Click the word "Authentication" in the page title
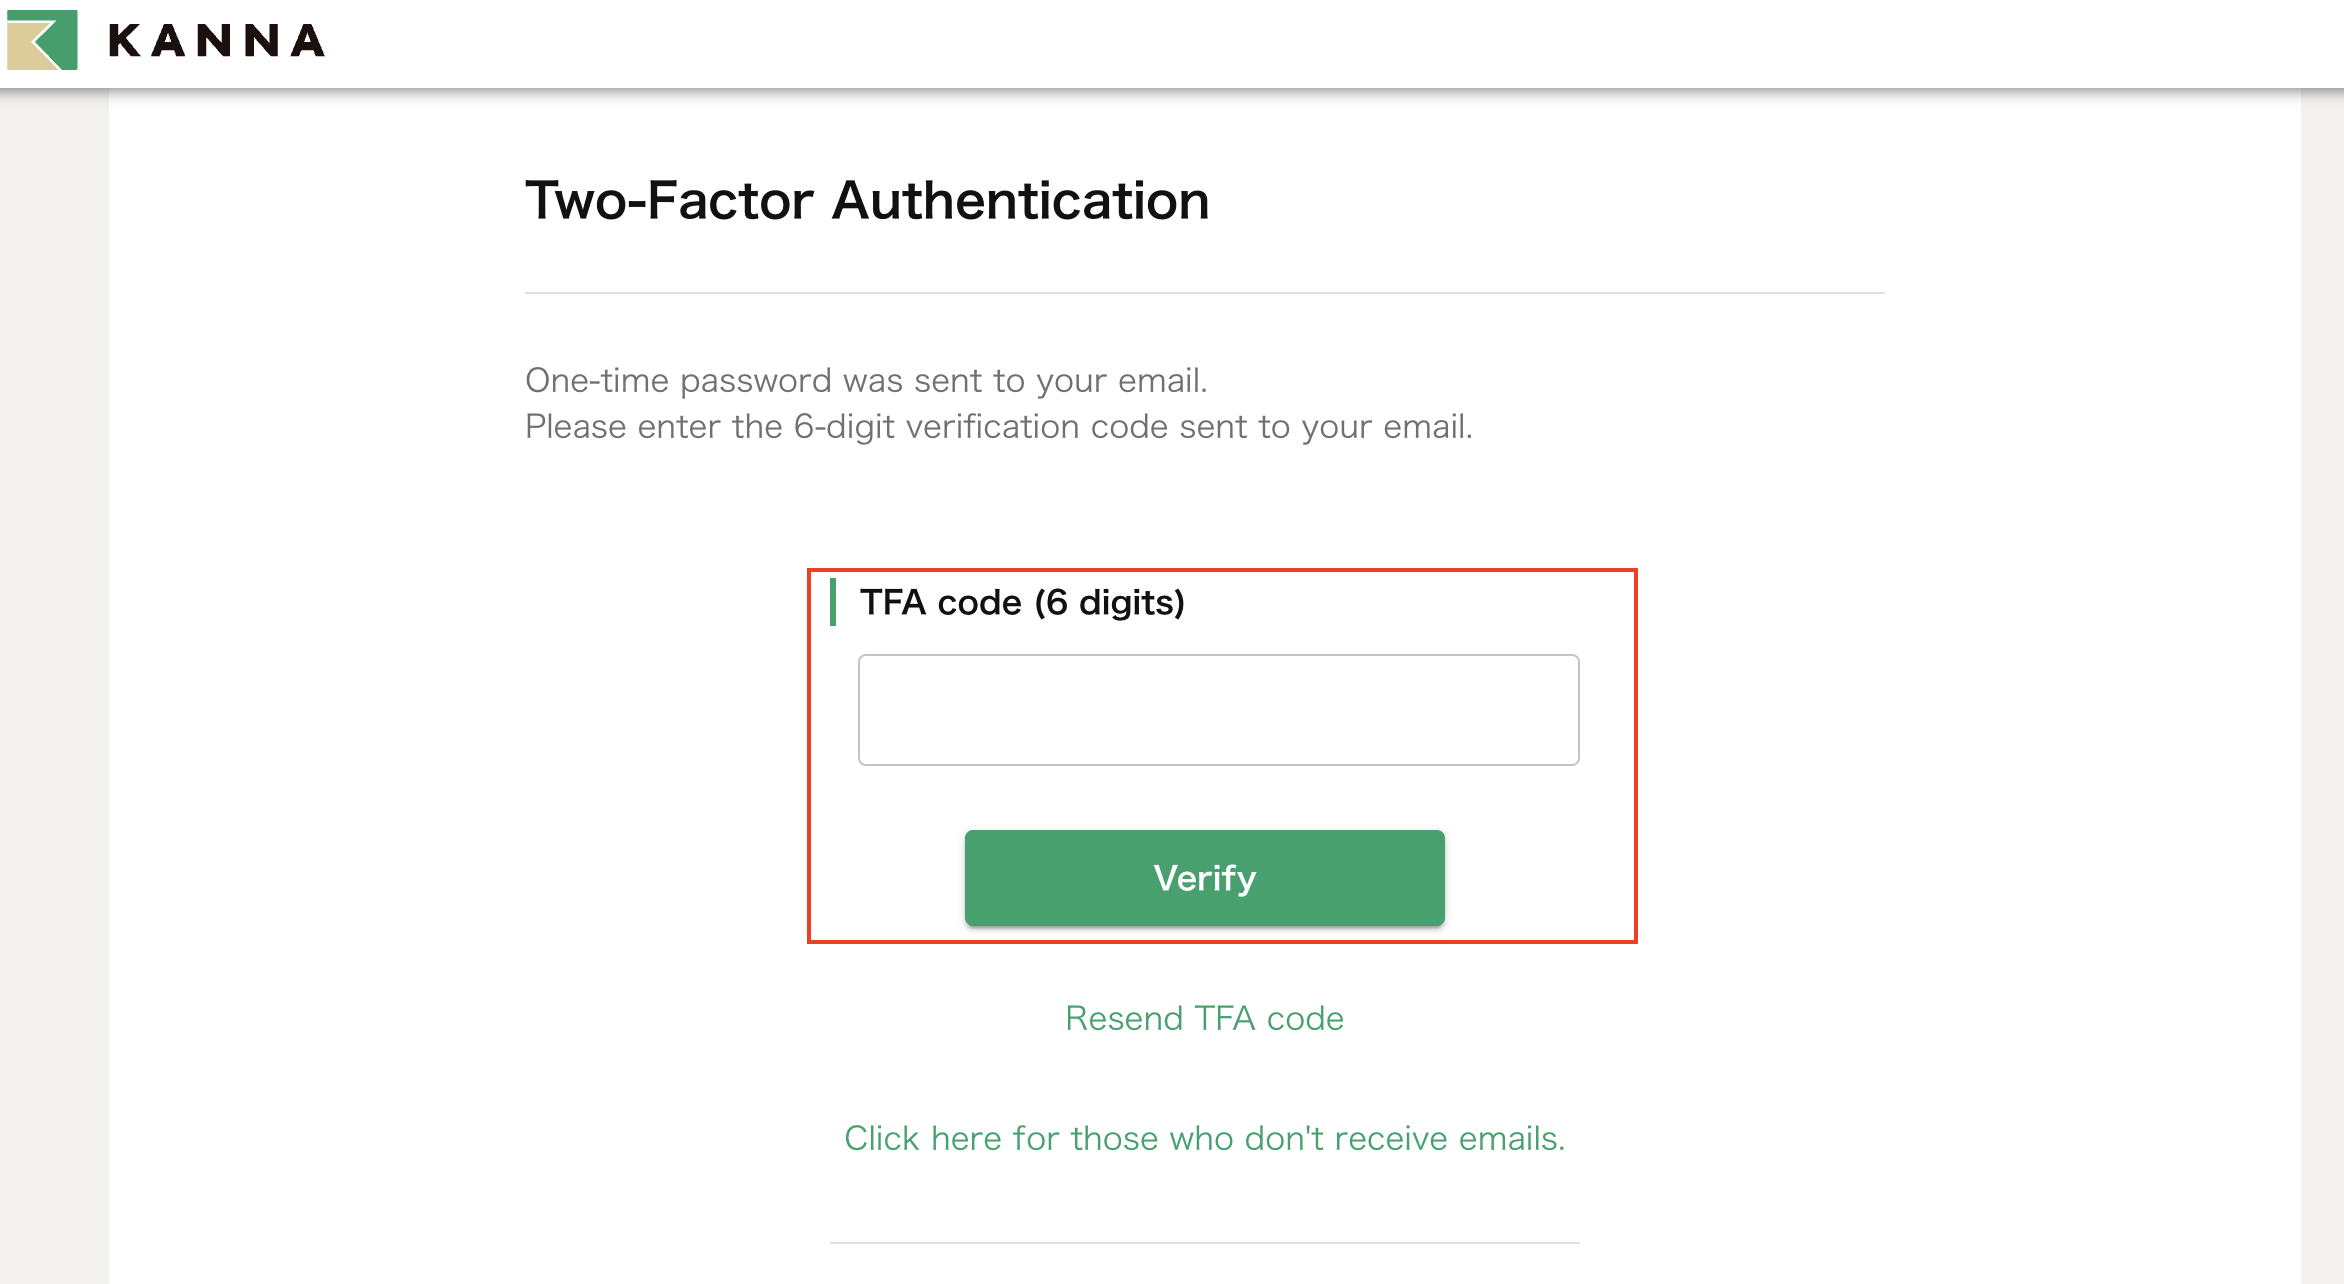 click(x=1020, y=200)
